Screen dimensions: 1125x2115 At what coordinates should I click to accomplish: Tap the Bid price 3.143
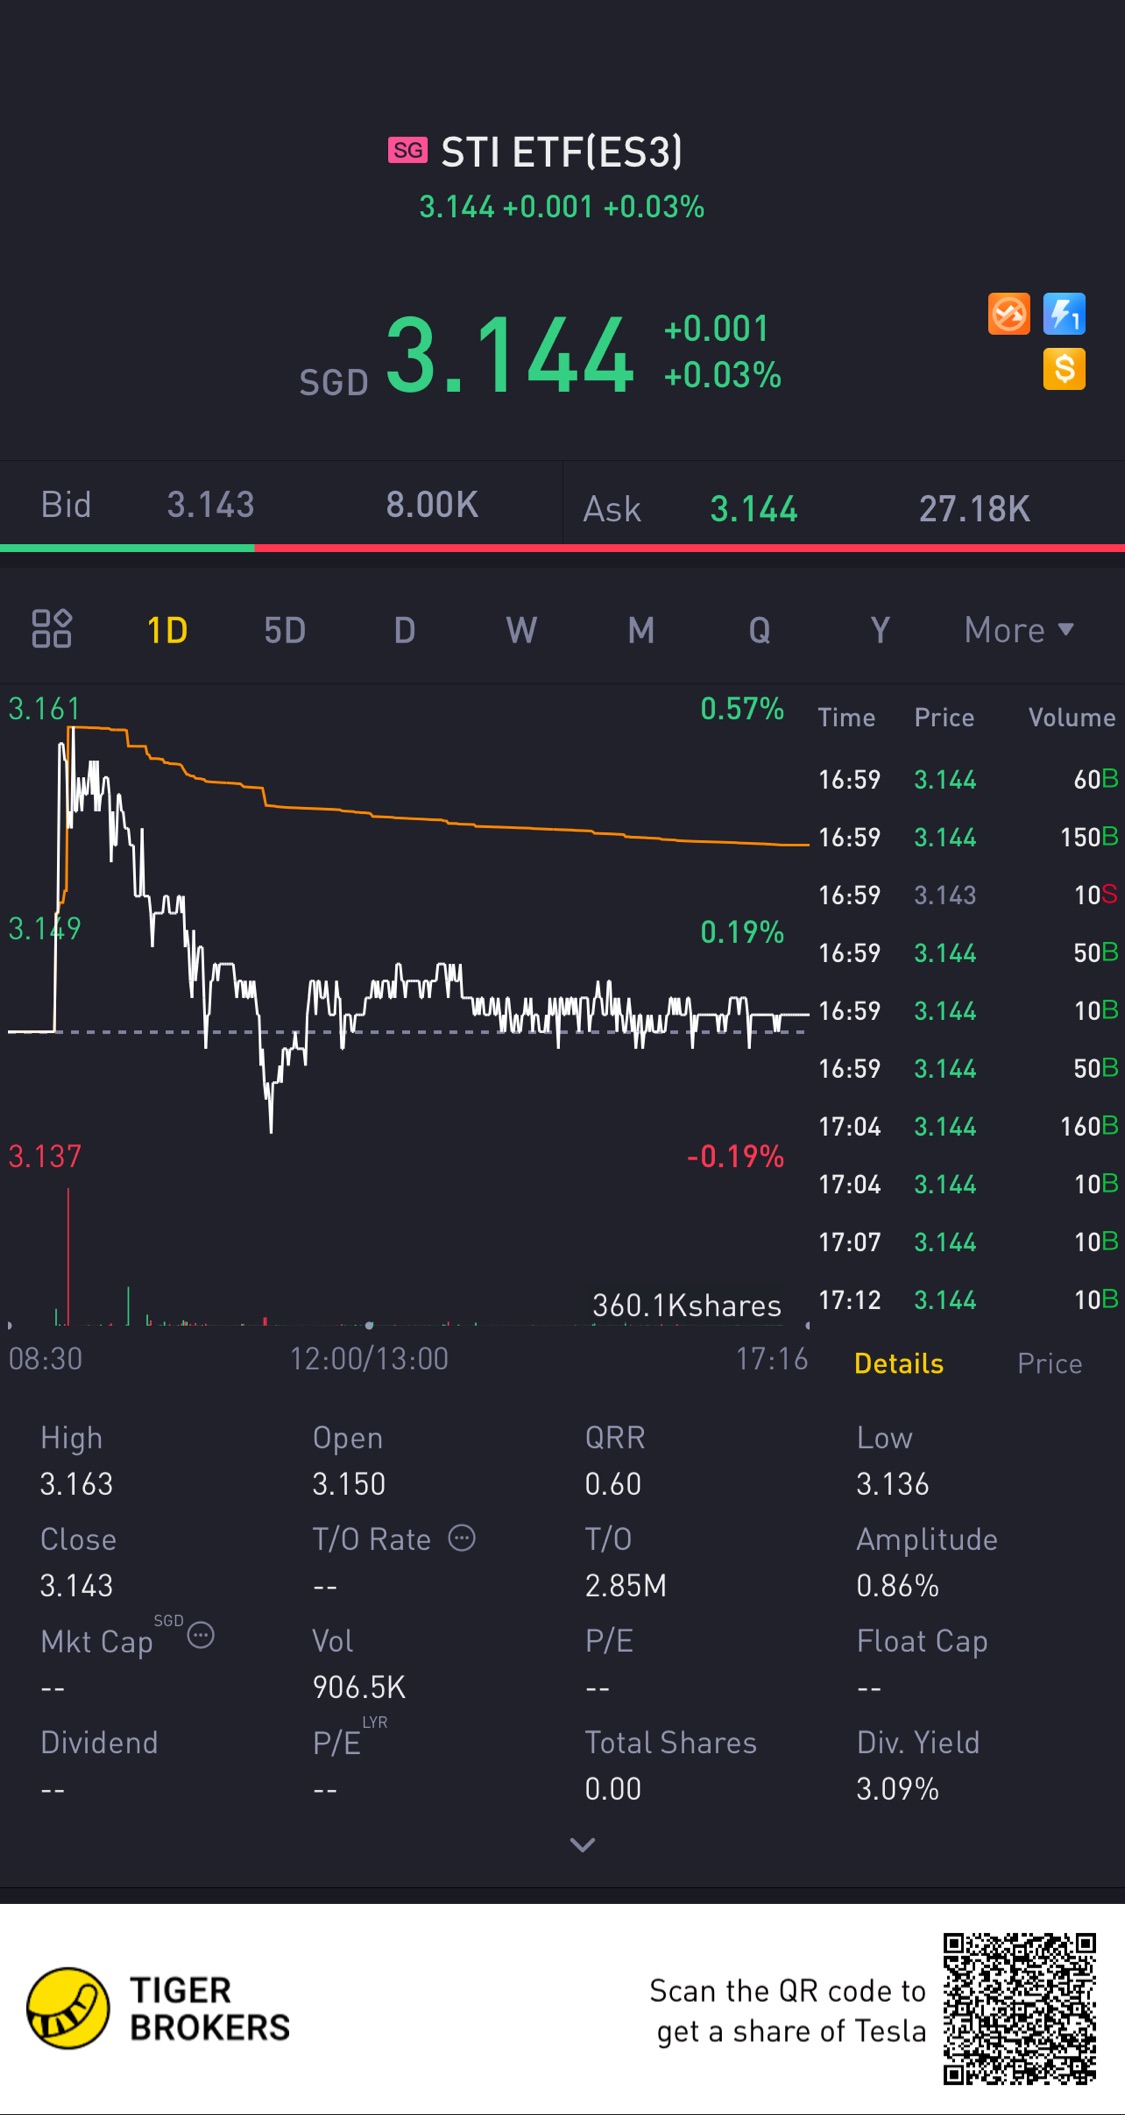[x=210, y=504]
